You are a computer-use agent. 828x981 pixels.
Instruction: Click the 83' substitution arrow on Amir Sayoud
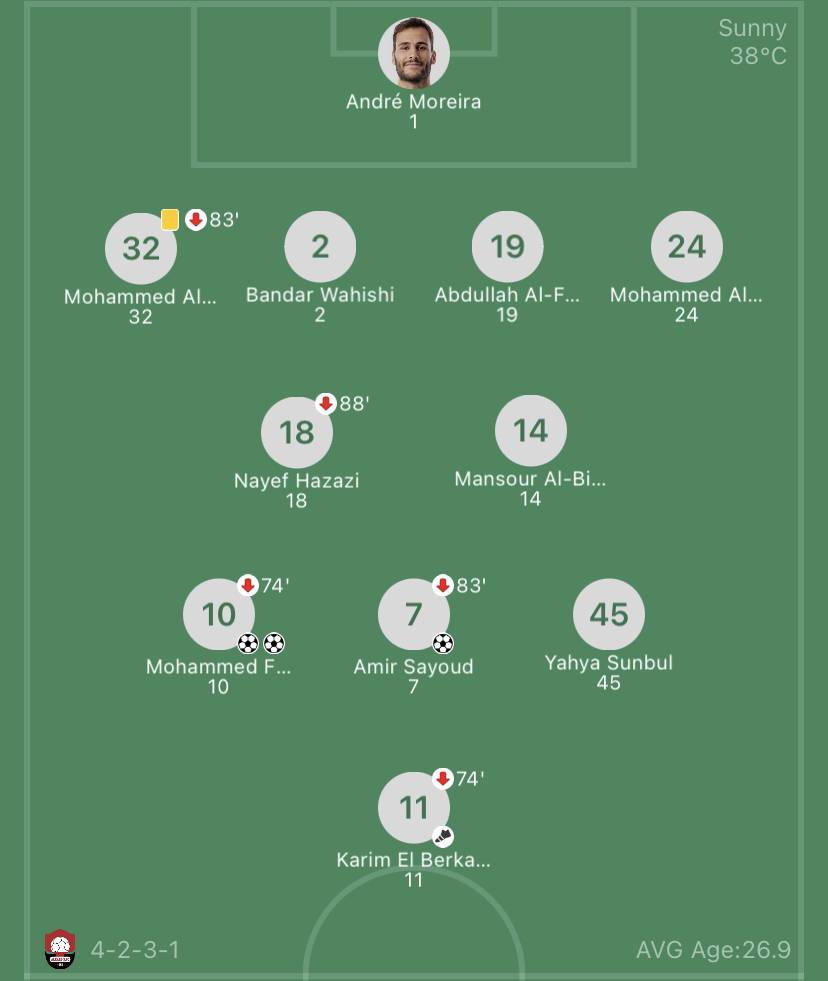(443, 585)
